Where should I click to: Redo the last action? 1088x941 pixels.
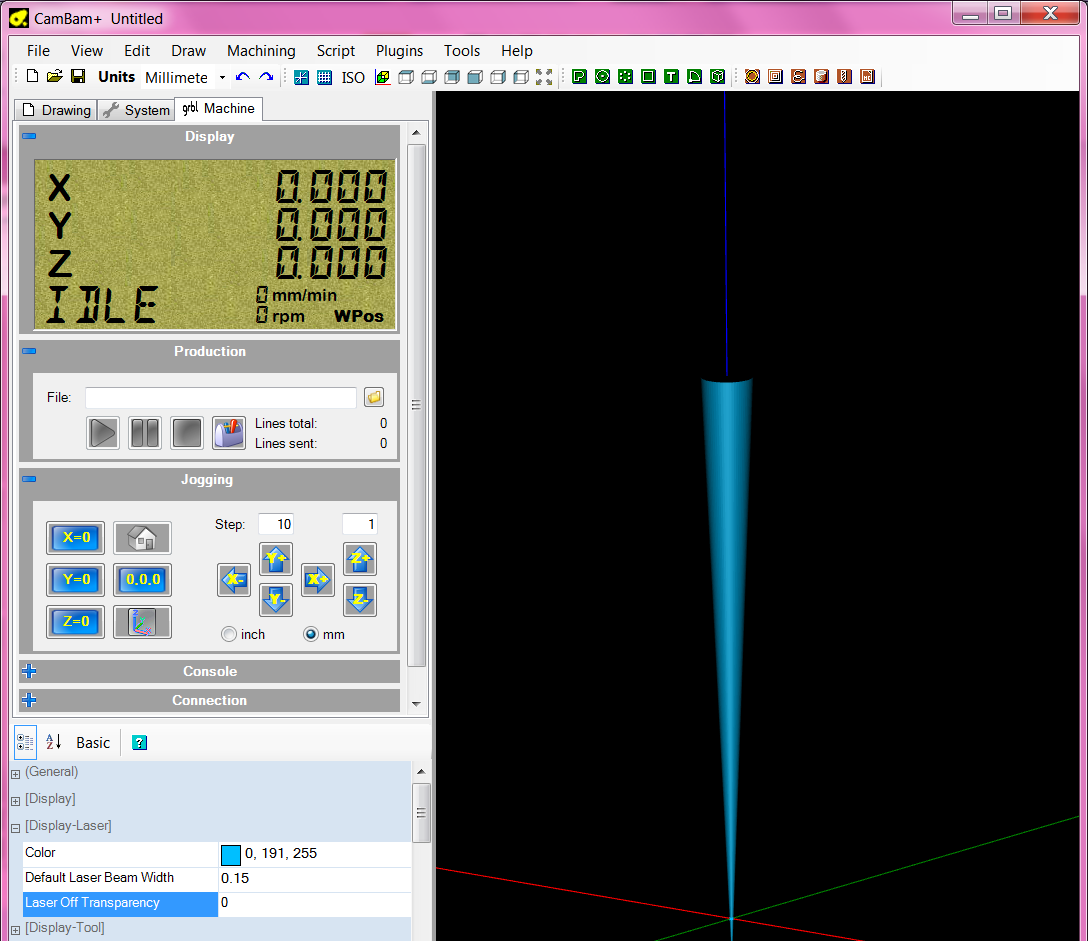266,77
